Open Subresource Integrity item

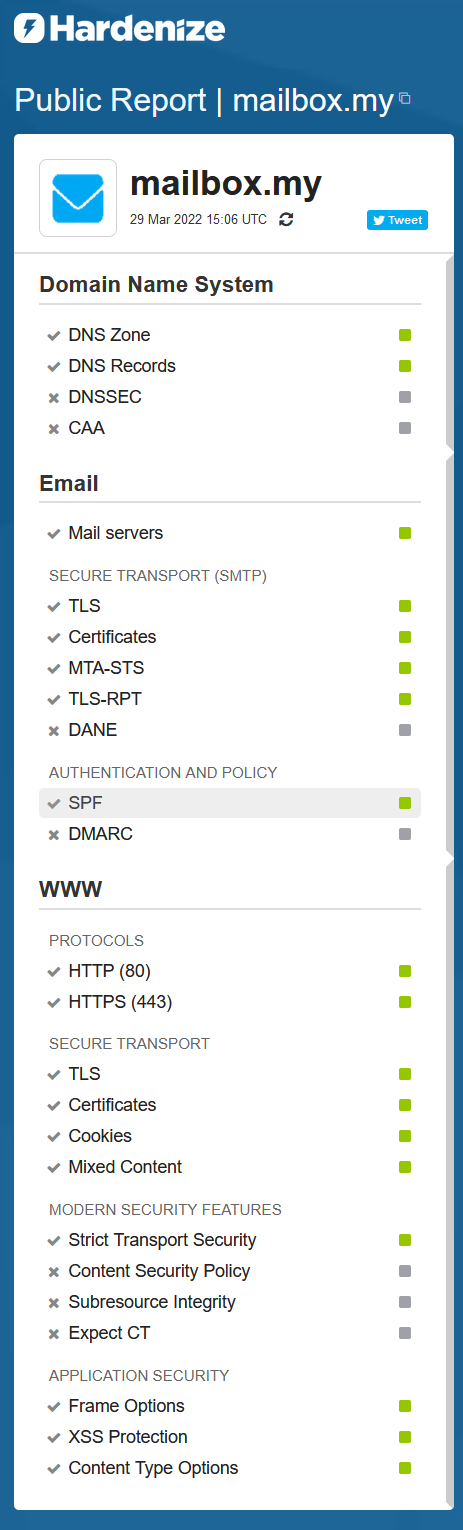click(x=230, y=1302)
